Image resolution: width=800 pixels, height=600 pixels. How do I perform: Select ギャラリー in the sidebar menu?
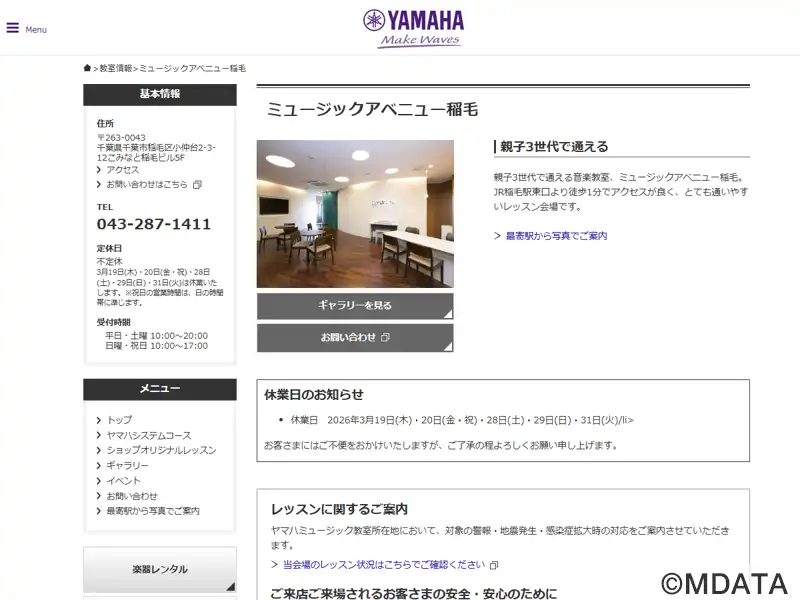[128, 465]
